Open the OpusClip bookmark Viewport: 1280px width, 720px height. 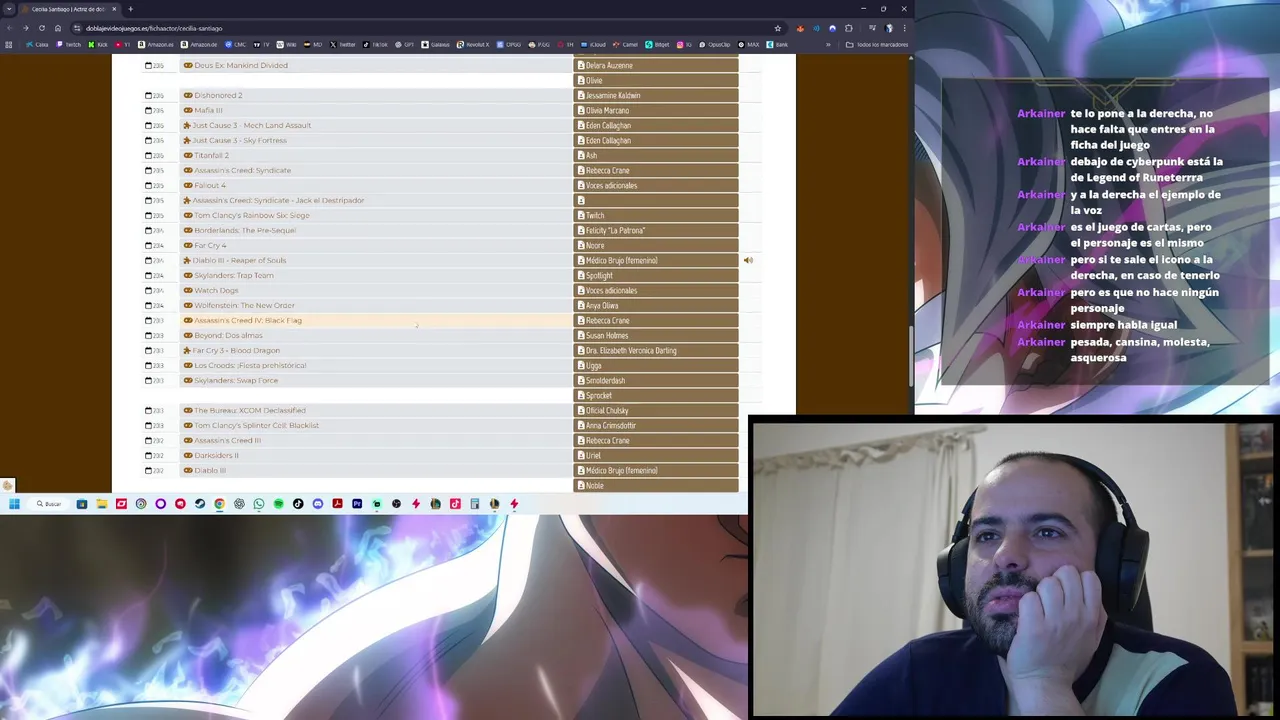pyautogui.click(x=715, y=44)
